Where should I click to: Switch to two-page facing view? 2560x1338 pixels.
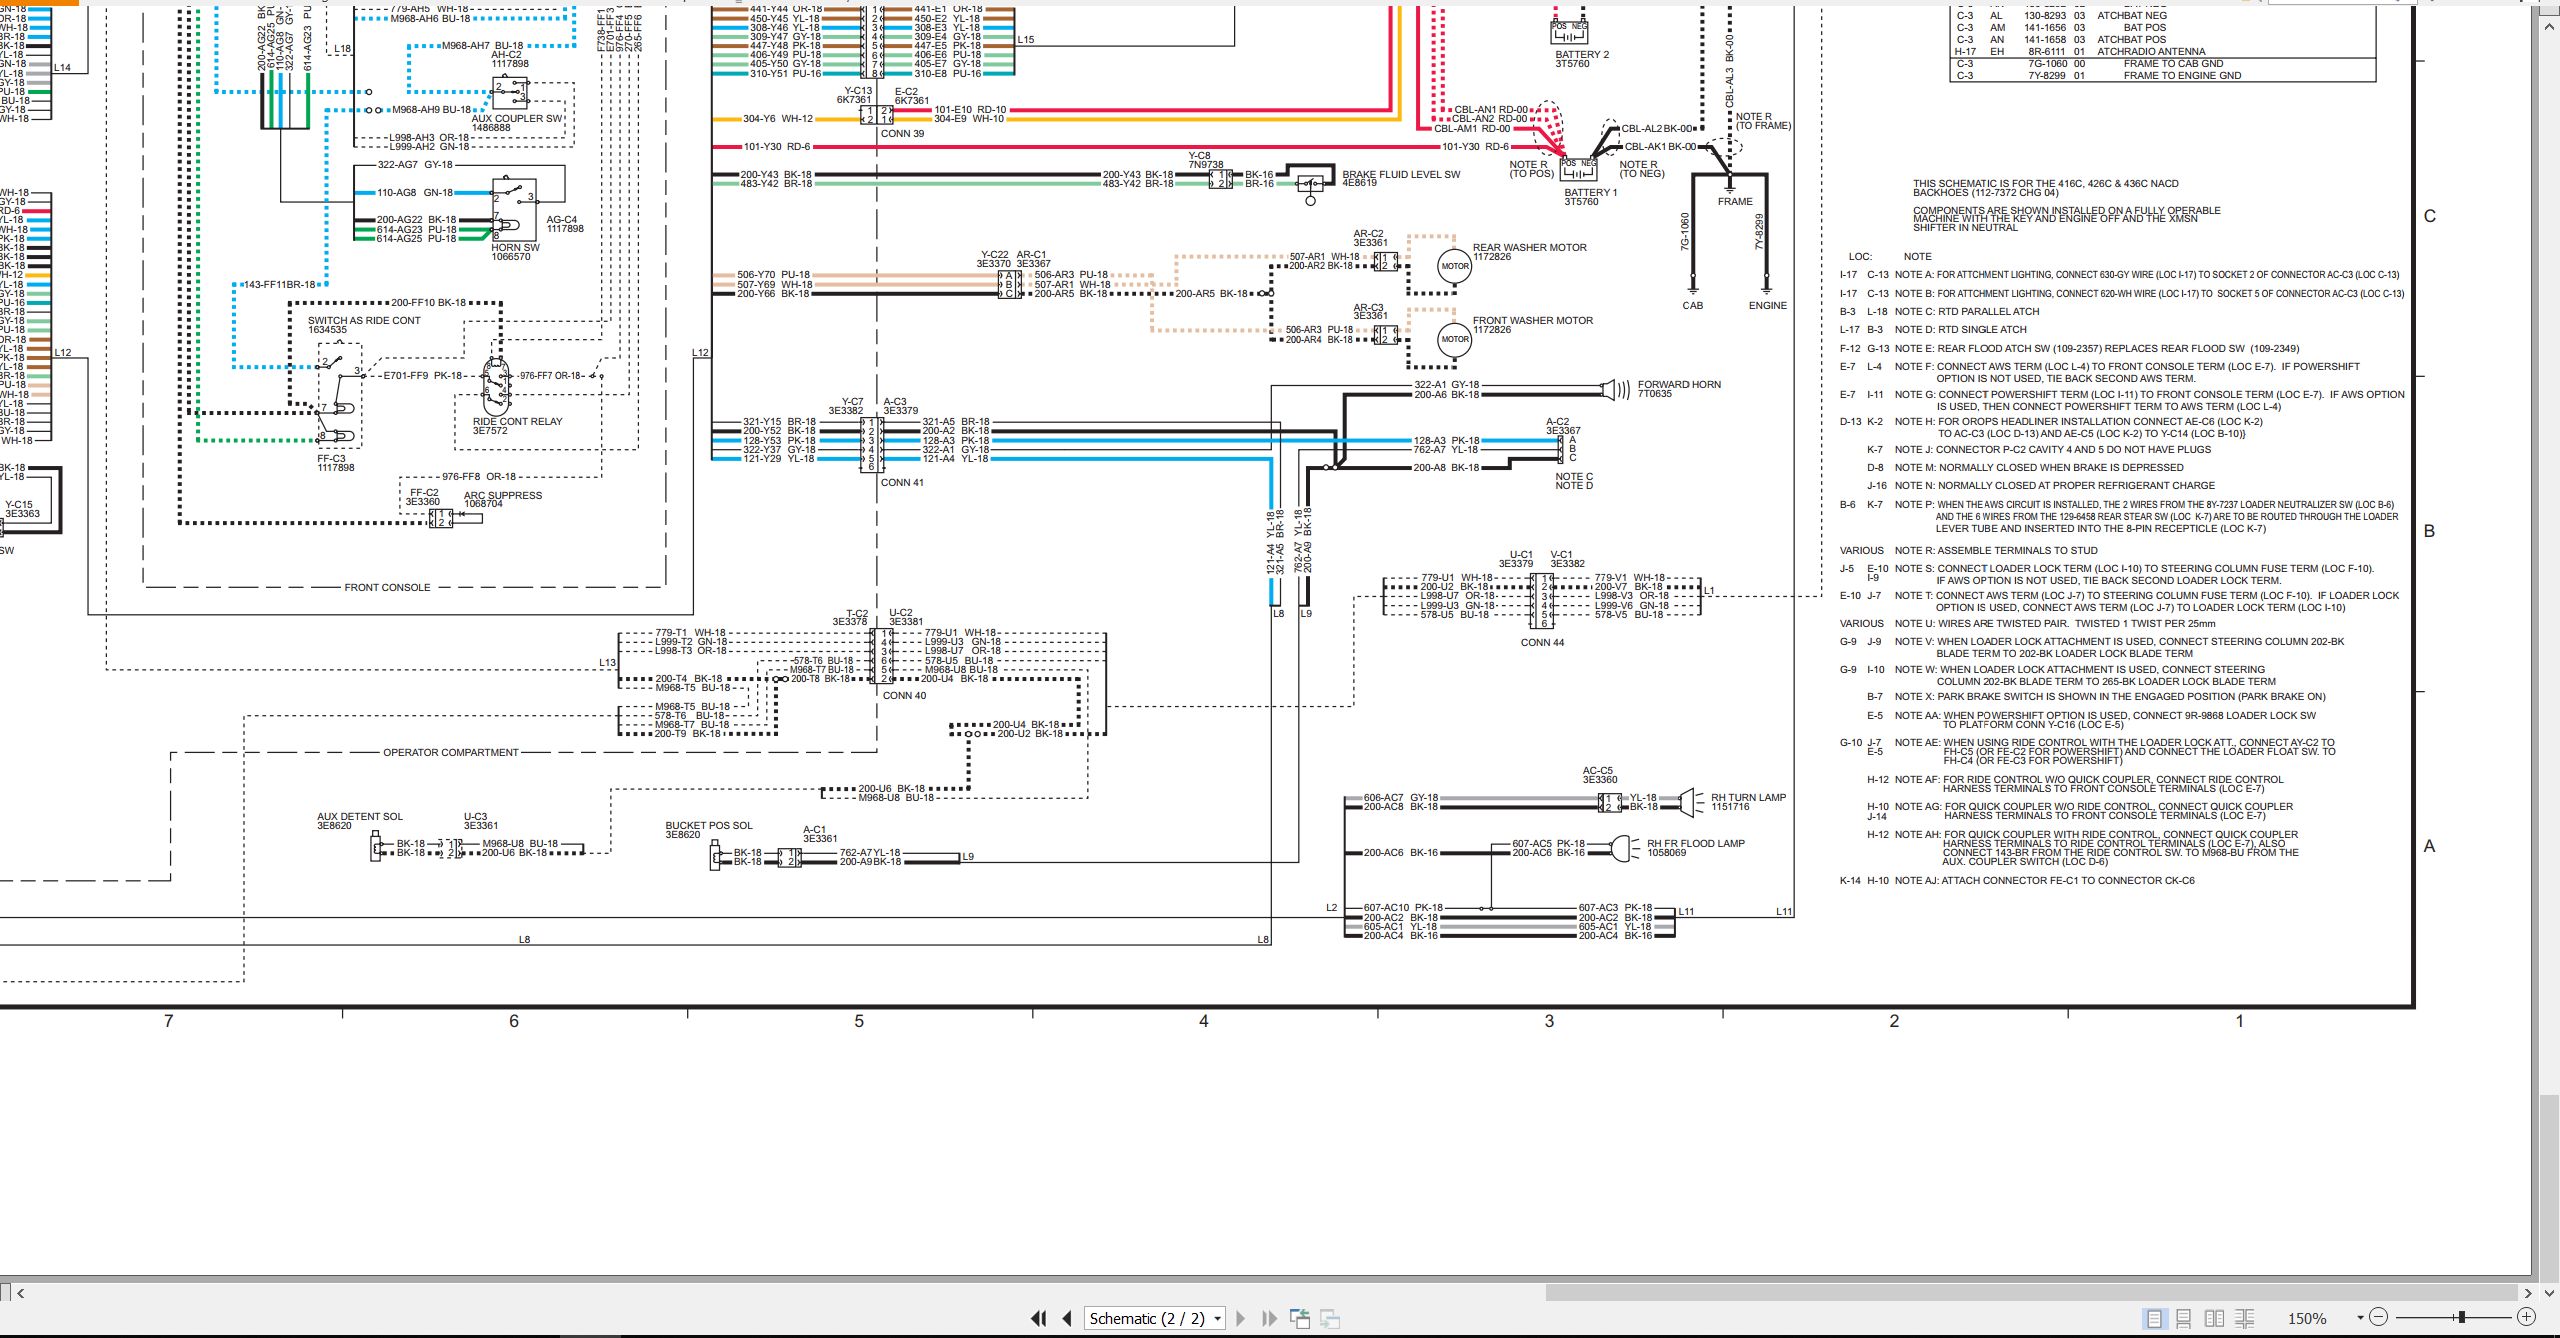click(x=2215, y=1318)
